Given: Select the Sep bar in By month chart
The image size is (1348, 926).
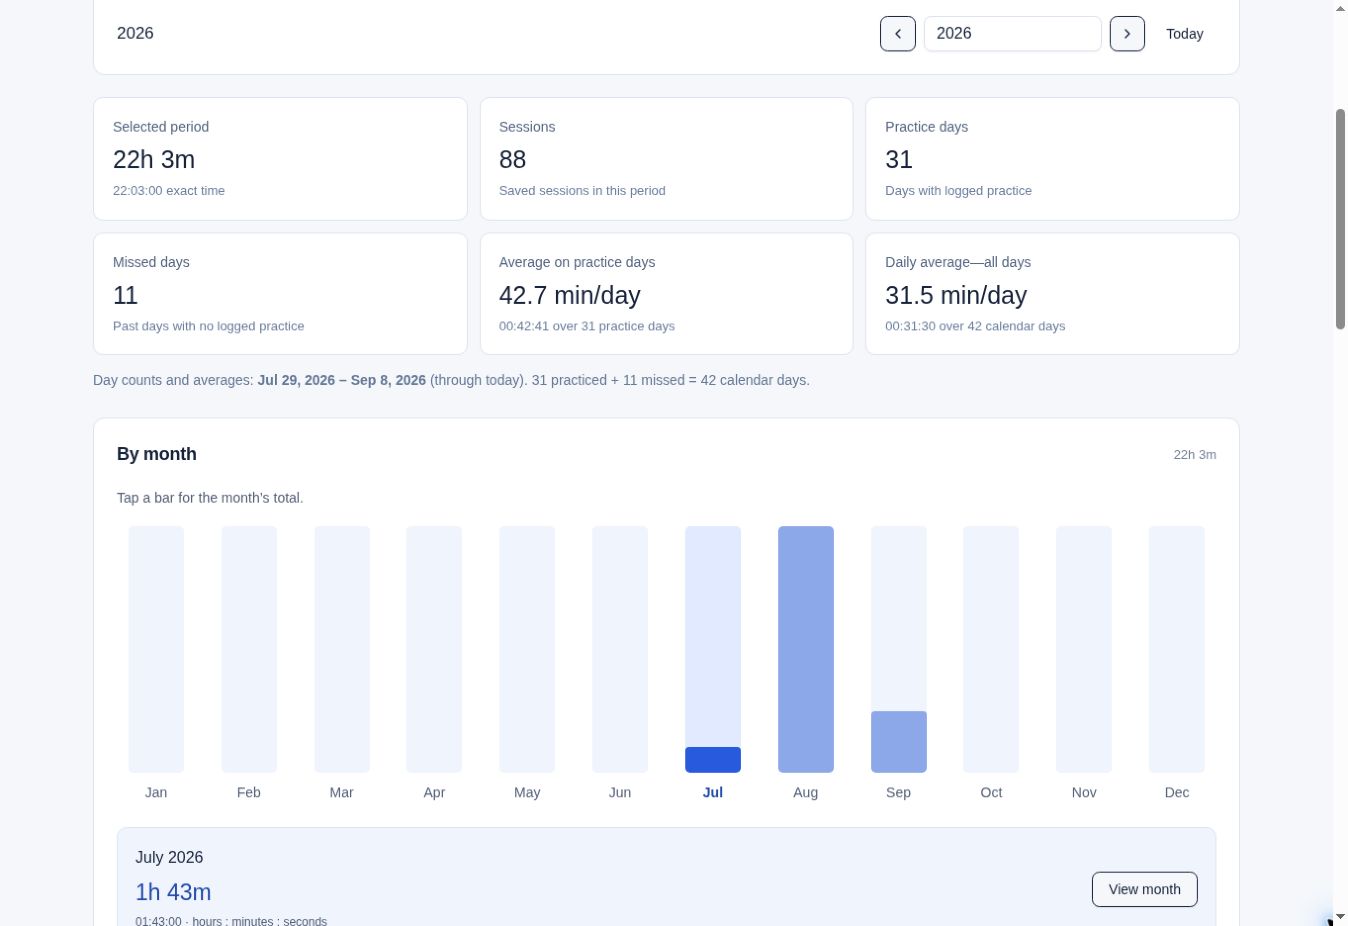Looking at the screenshot, I should coord(899,649).
